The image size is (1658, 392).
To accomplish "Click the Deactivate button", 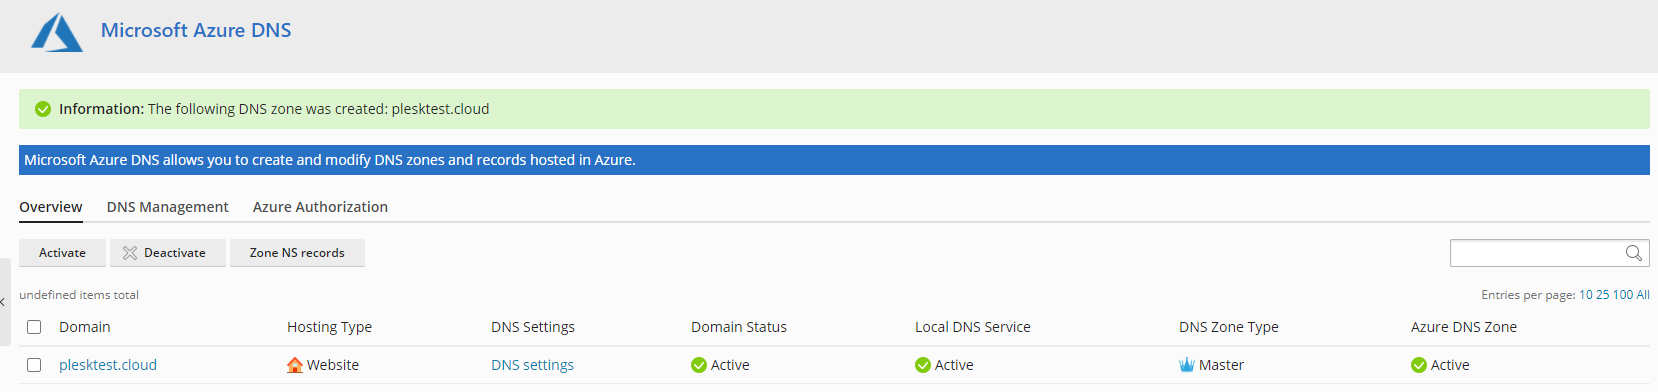I will coord(168,253).
